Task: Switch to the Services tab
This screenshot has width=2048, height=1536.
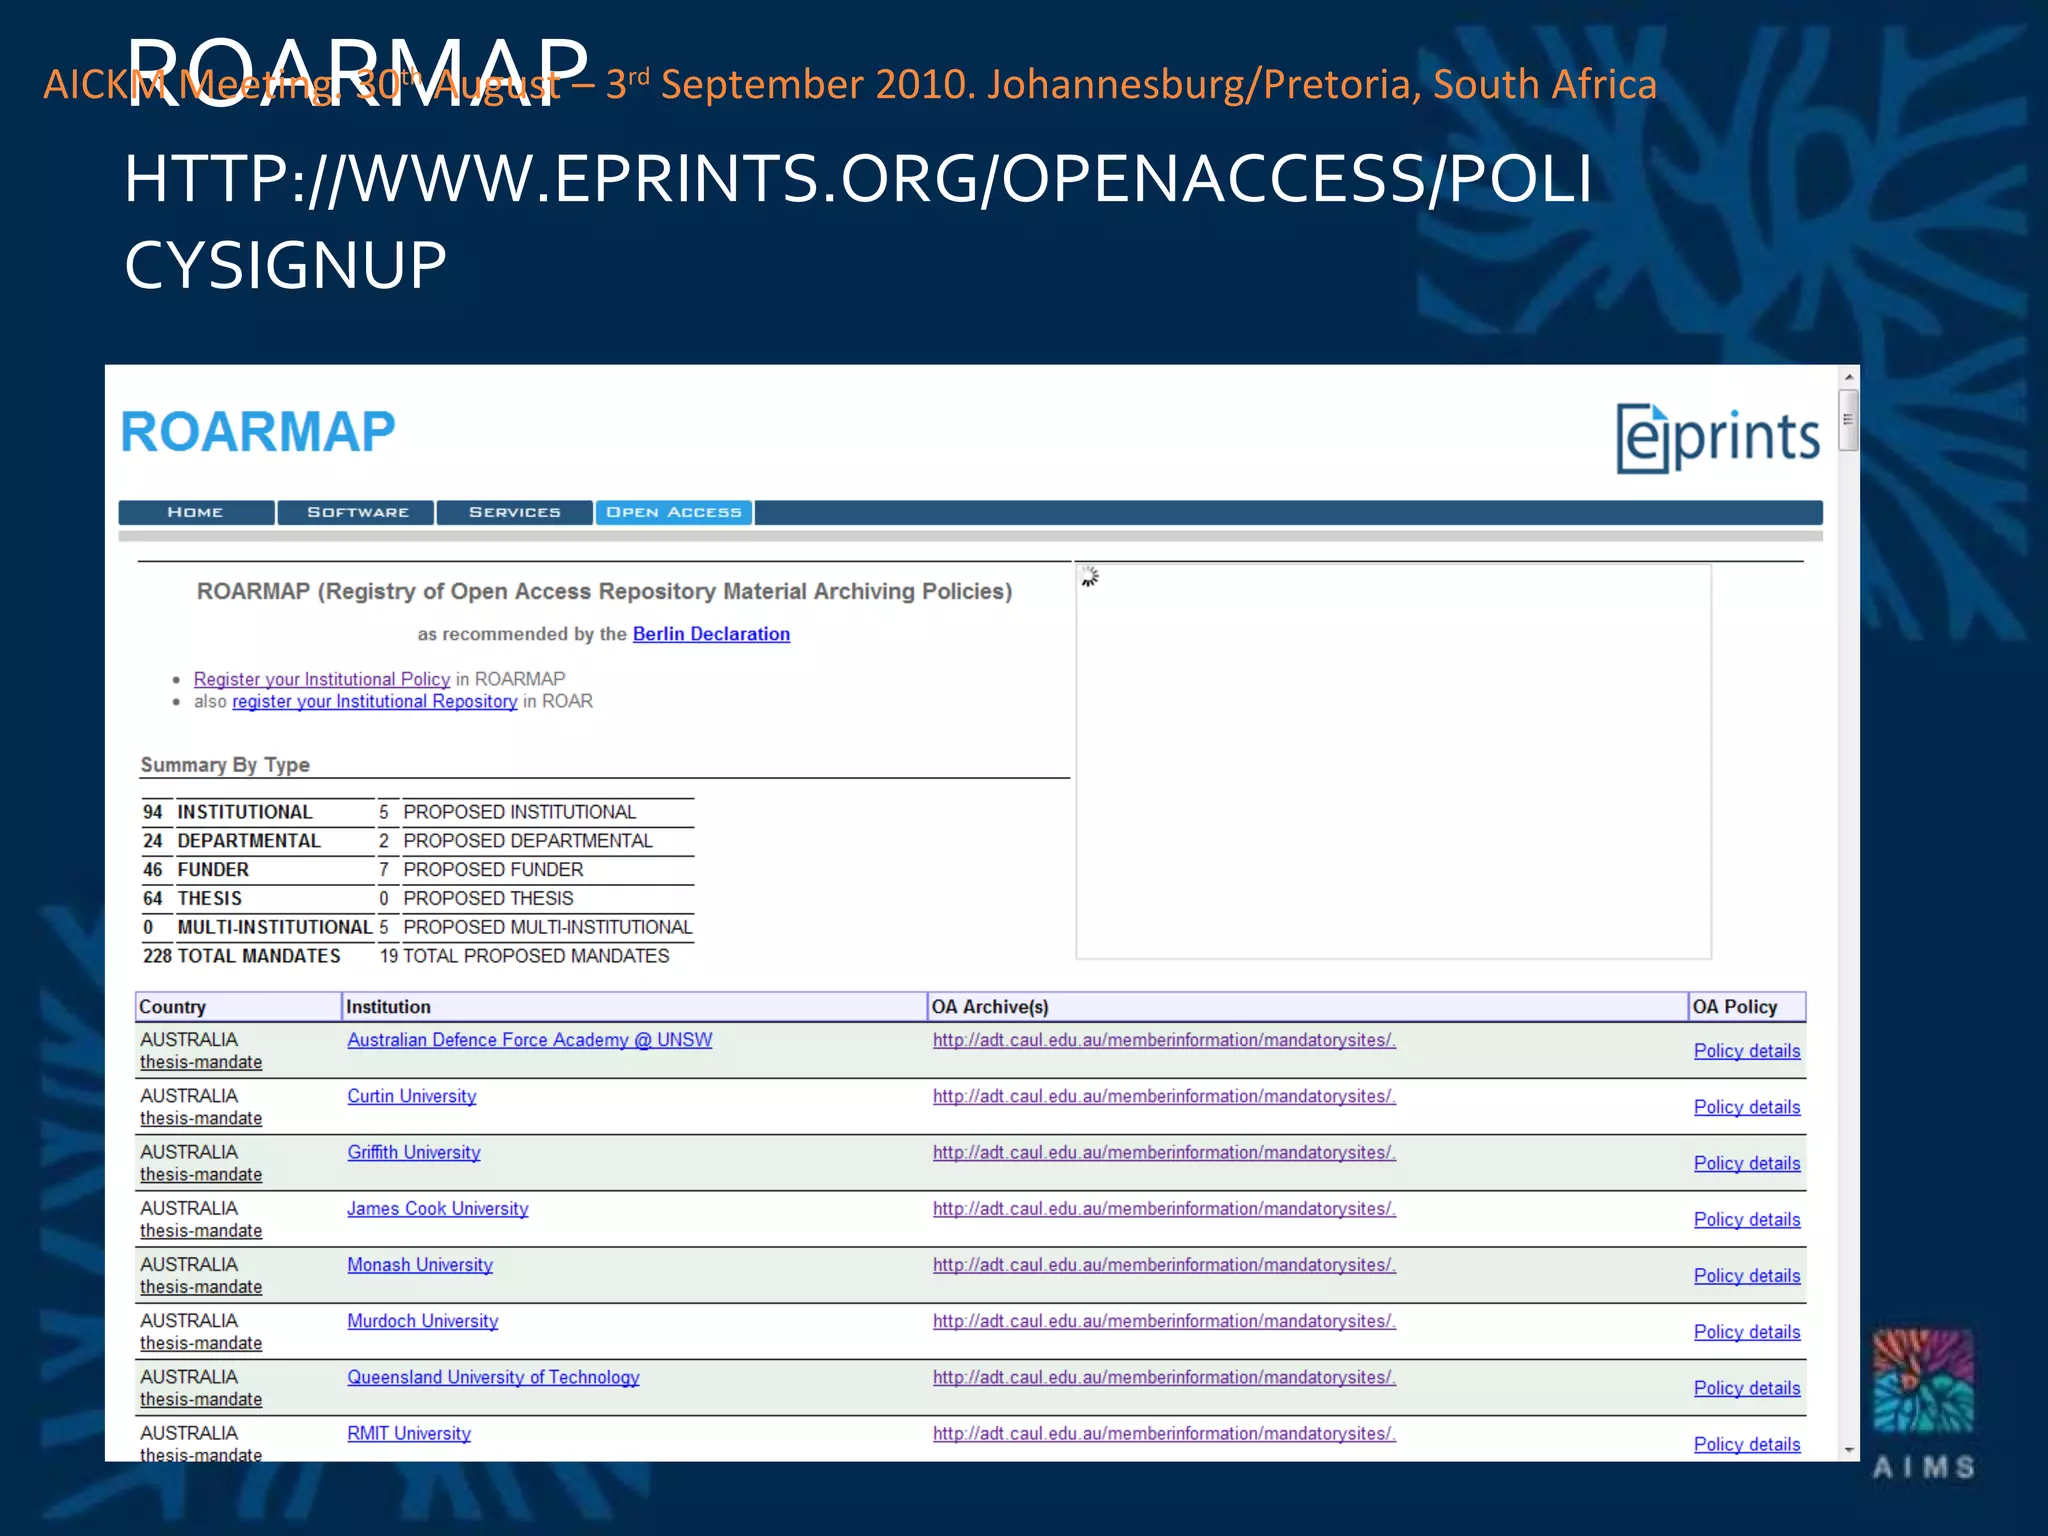Action: (x=515, y=512)
